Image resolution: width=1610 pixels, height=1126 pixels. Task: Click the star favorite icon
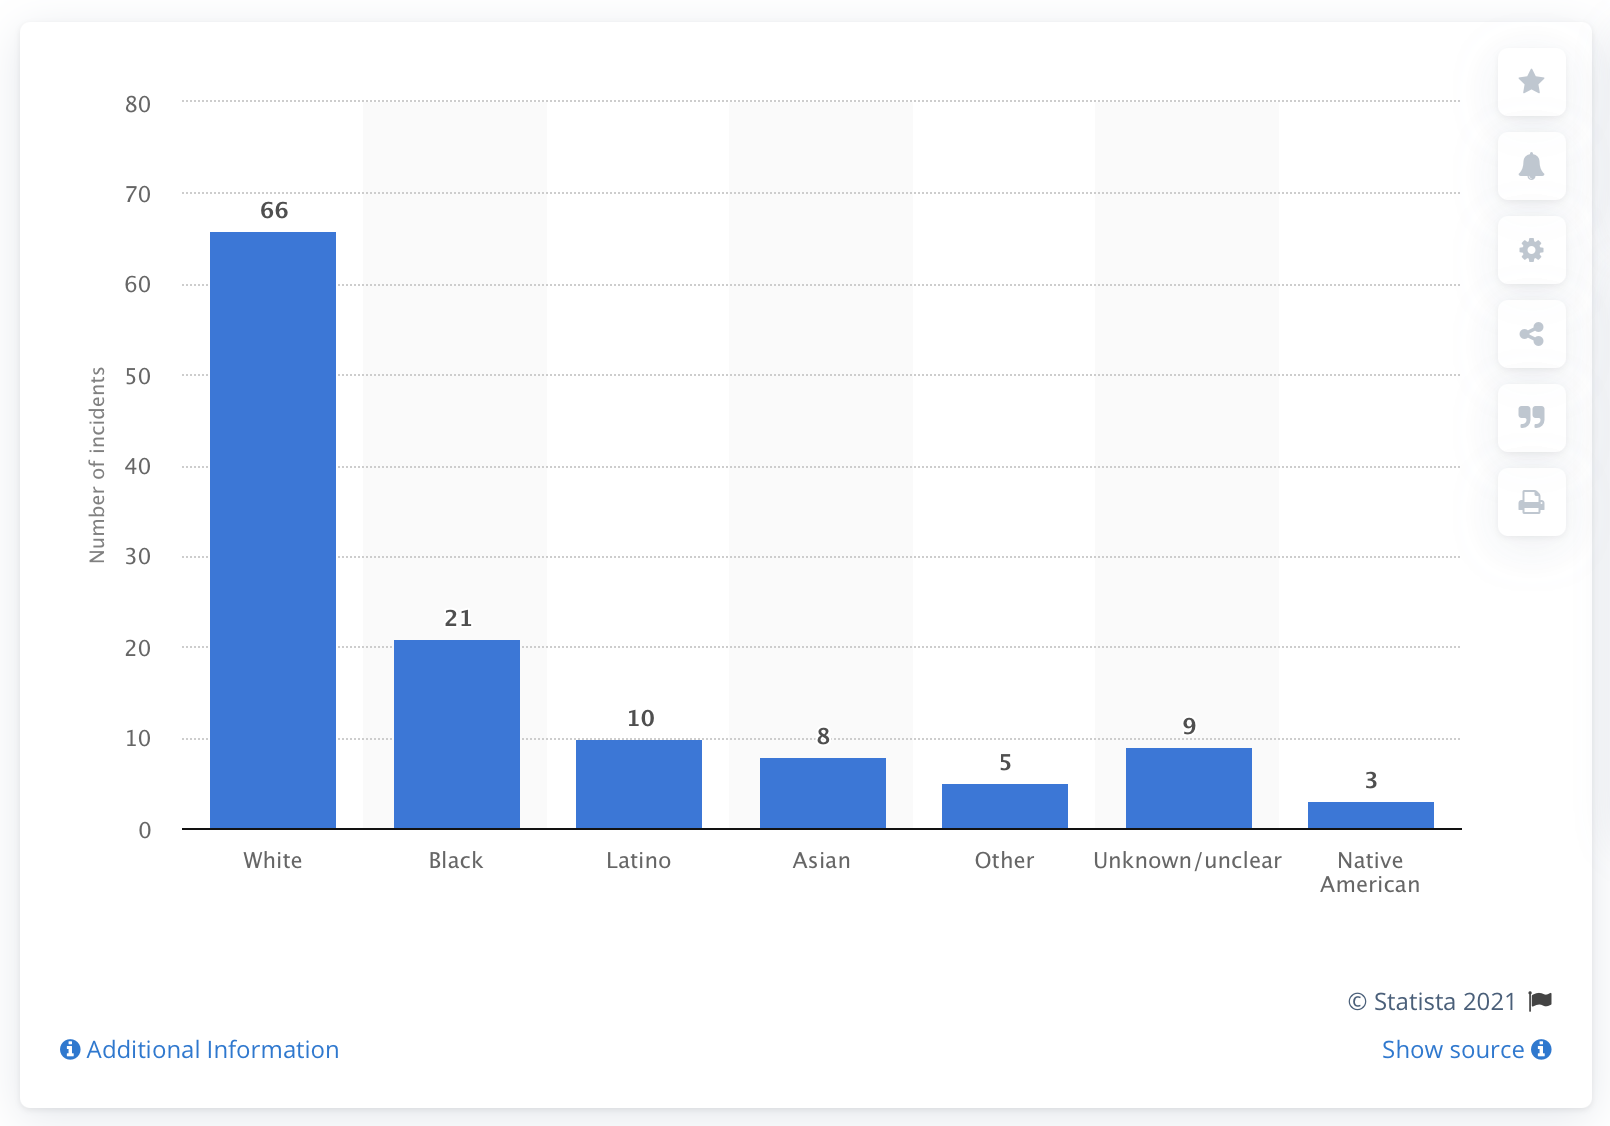(1531, 82)
